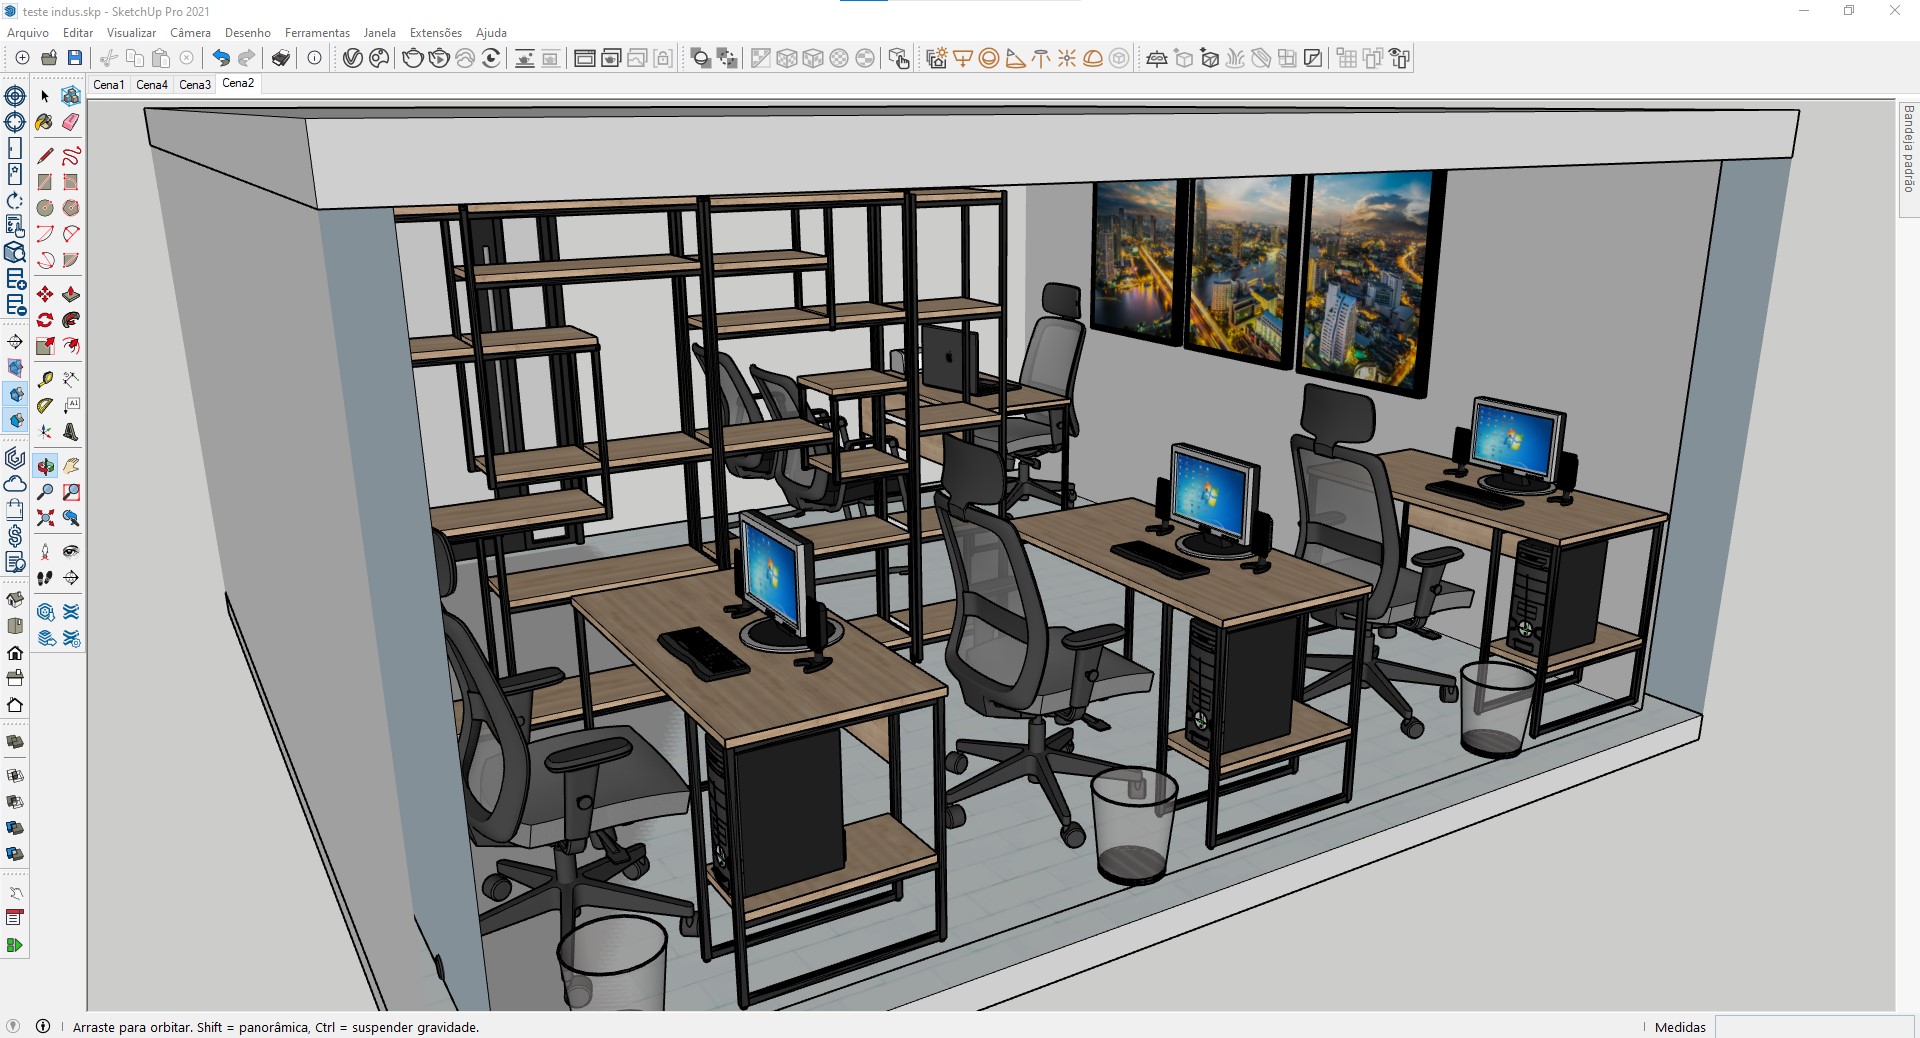Open the Extensões menu
Image resolution: width=1920 pixels, height=1038 pixels.
tap(435, 33)
